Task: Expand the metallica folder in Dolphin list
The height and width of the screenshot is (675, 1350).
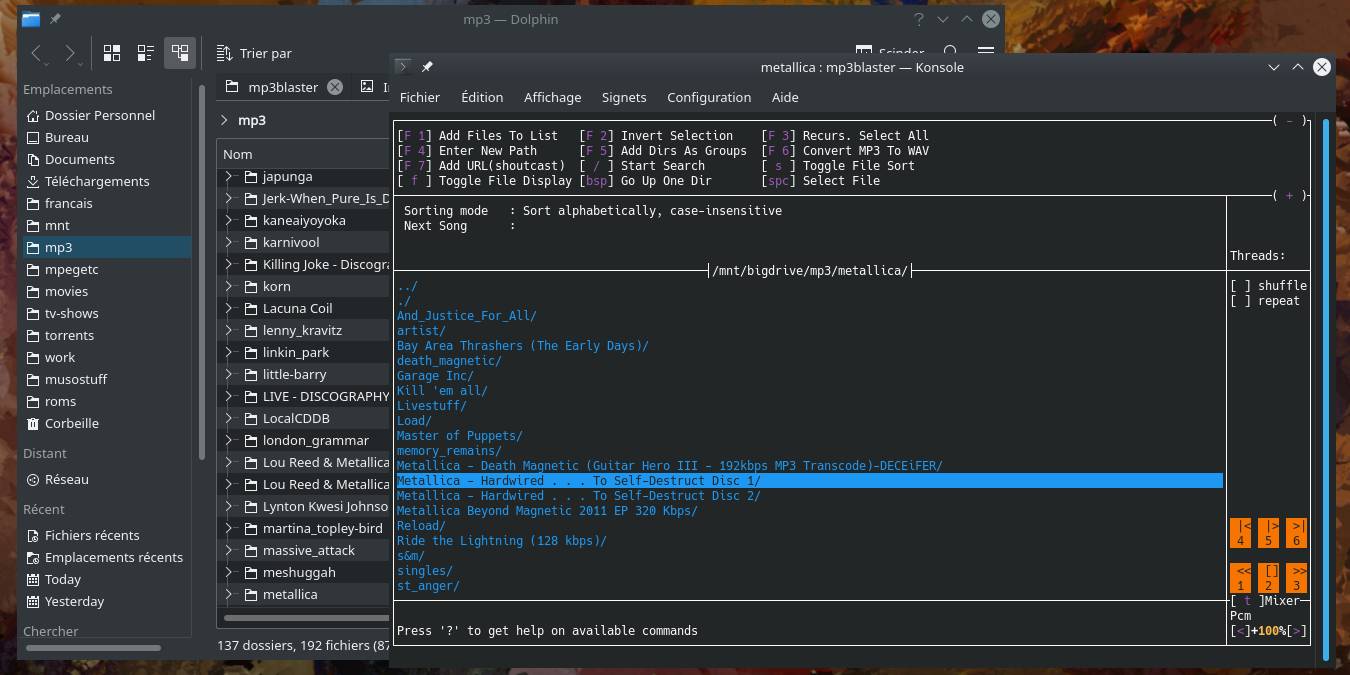Action: point(229,594)
